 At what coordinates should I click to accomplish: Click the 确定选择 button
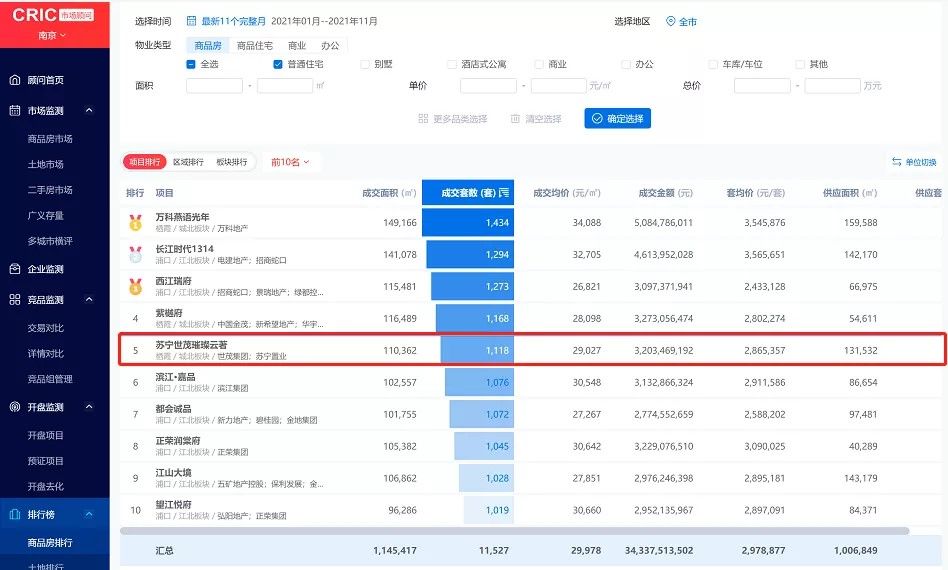tap(617, 118)
